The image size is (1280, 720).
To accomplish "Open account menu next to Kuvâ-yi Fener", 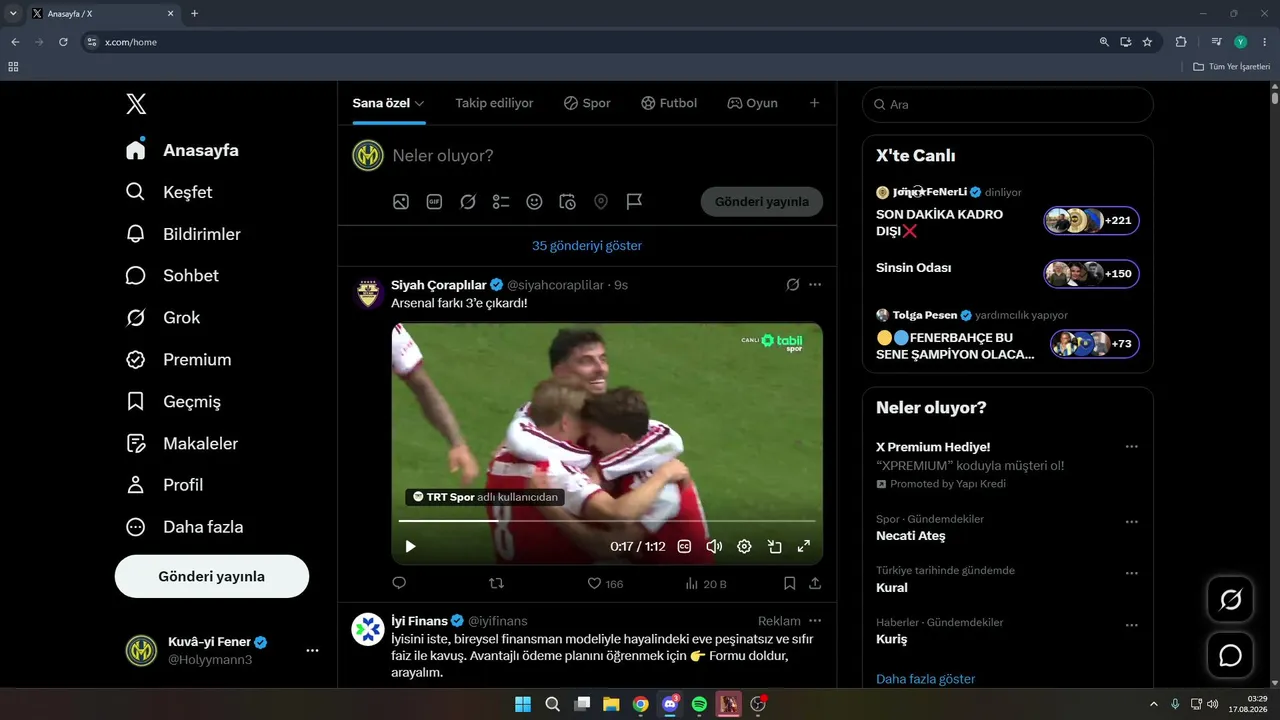I will click(x=312, y=651).
